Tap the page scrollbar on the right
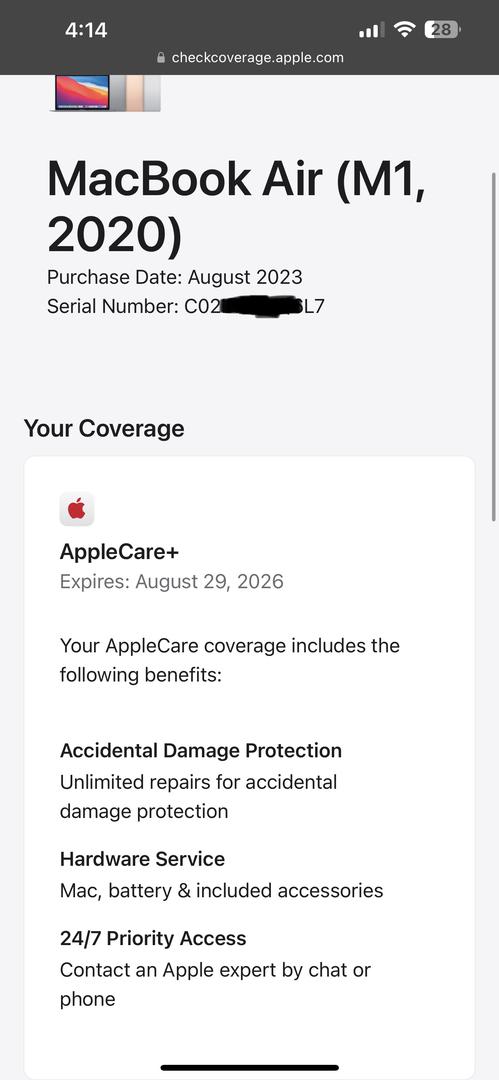The image size is (499, 1080). pos(493,346)
